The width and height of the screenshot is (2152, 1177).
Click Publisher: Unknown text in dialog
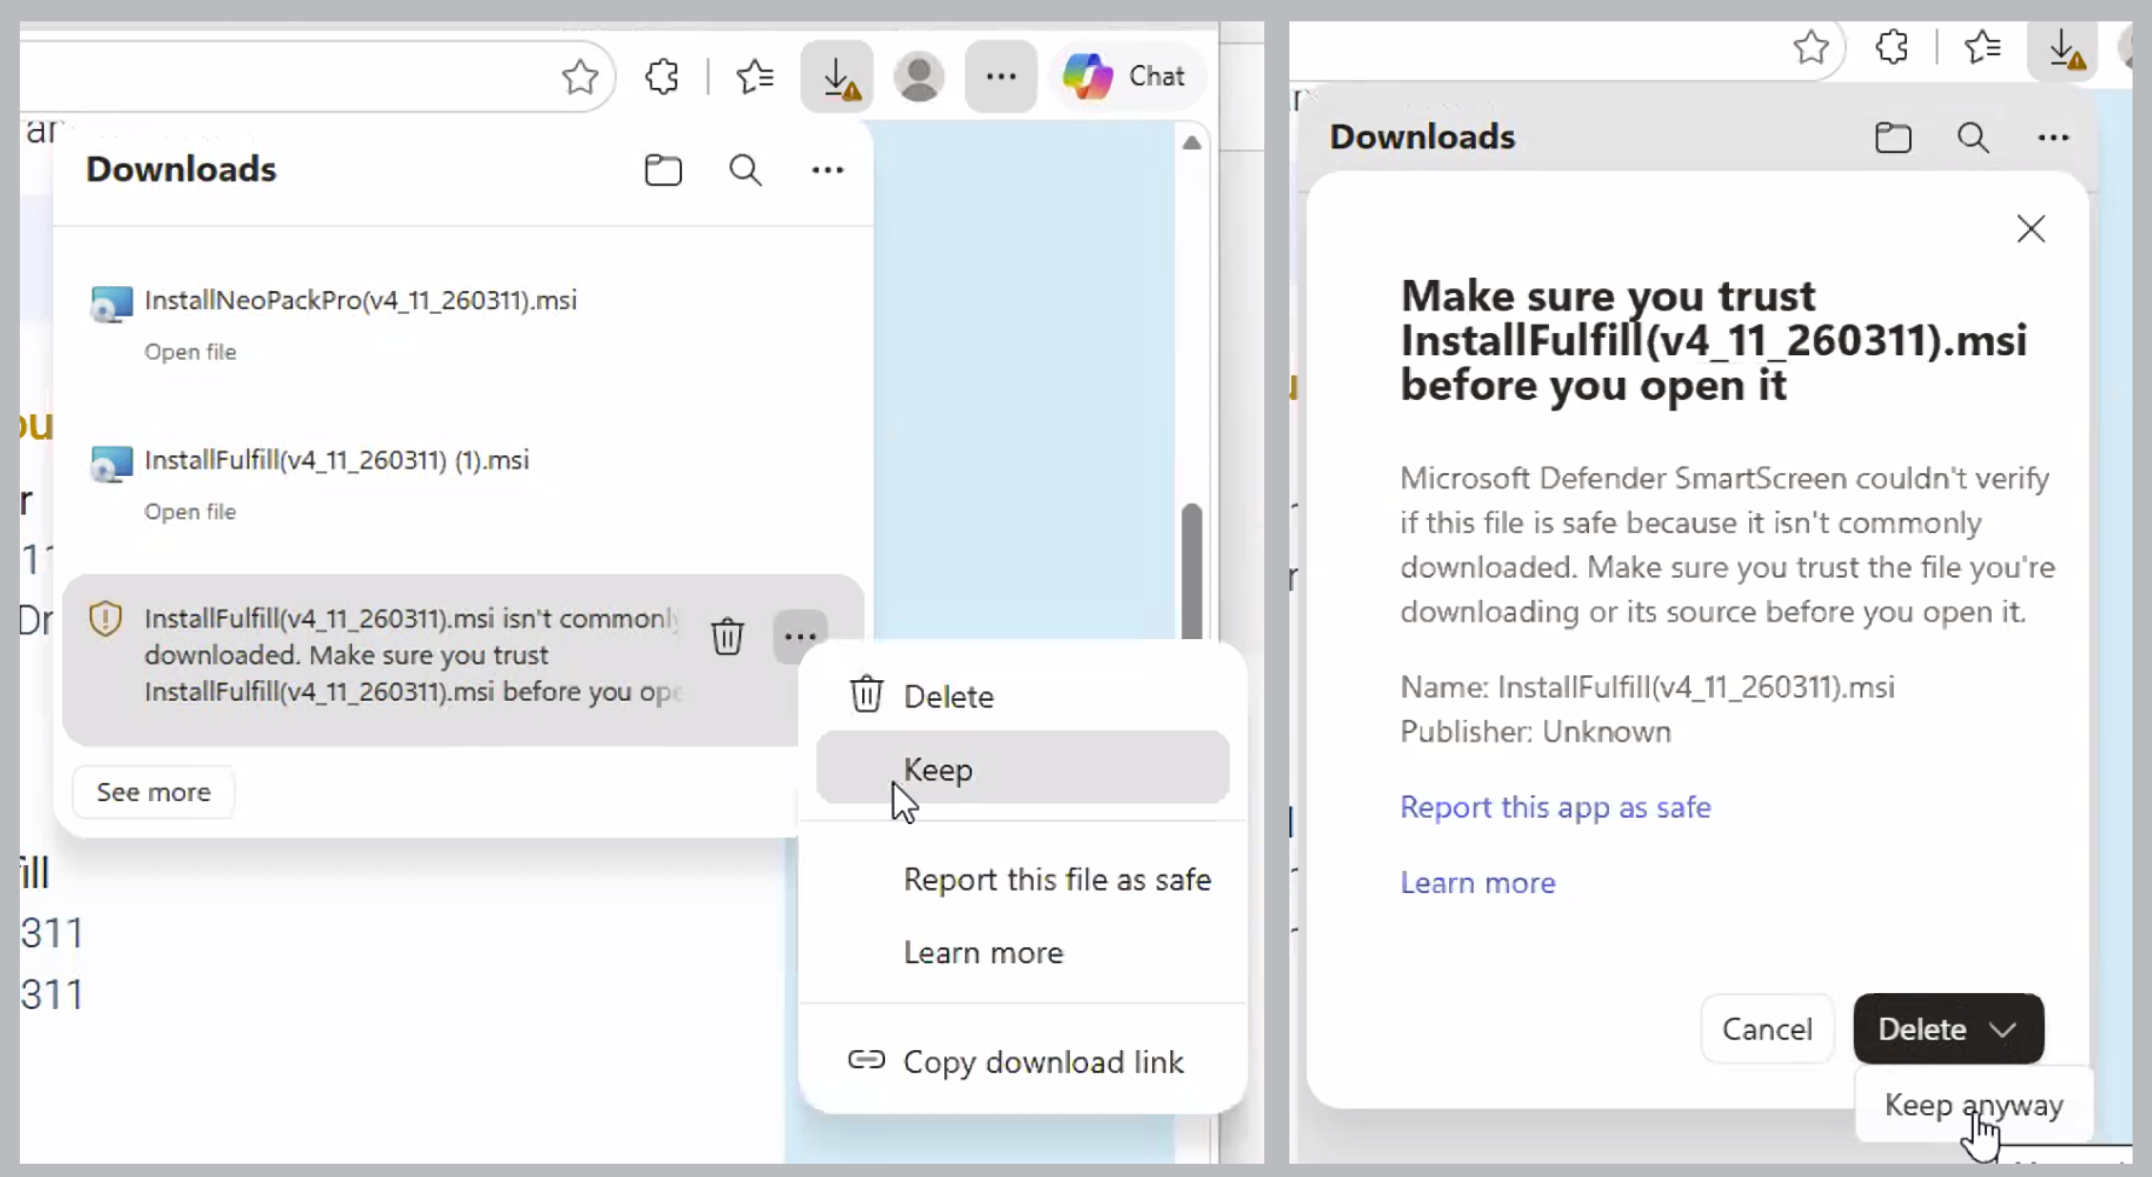click(x=1535, y=732)
